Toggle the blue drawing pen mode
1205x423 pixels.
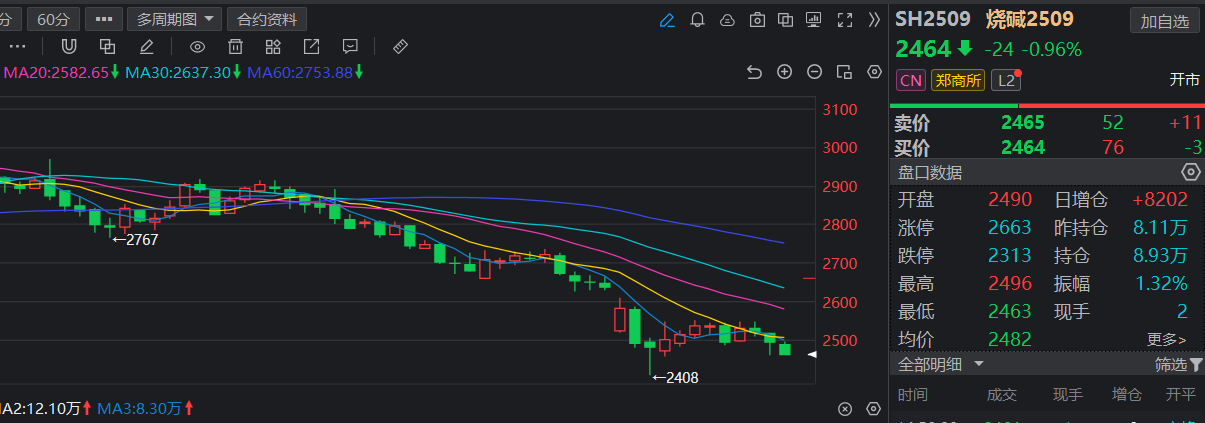(x=668, y=19)
